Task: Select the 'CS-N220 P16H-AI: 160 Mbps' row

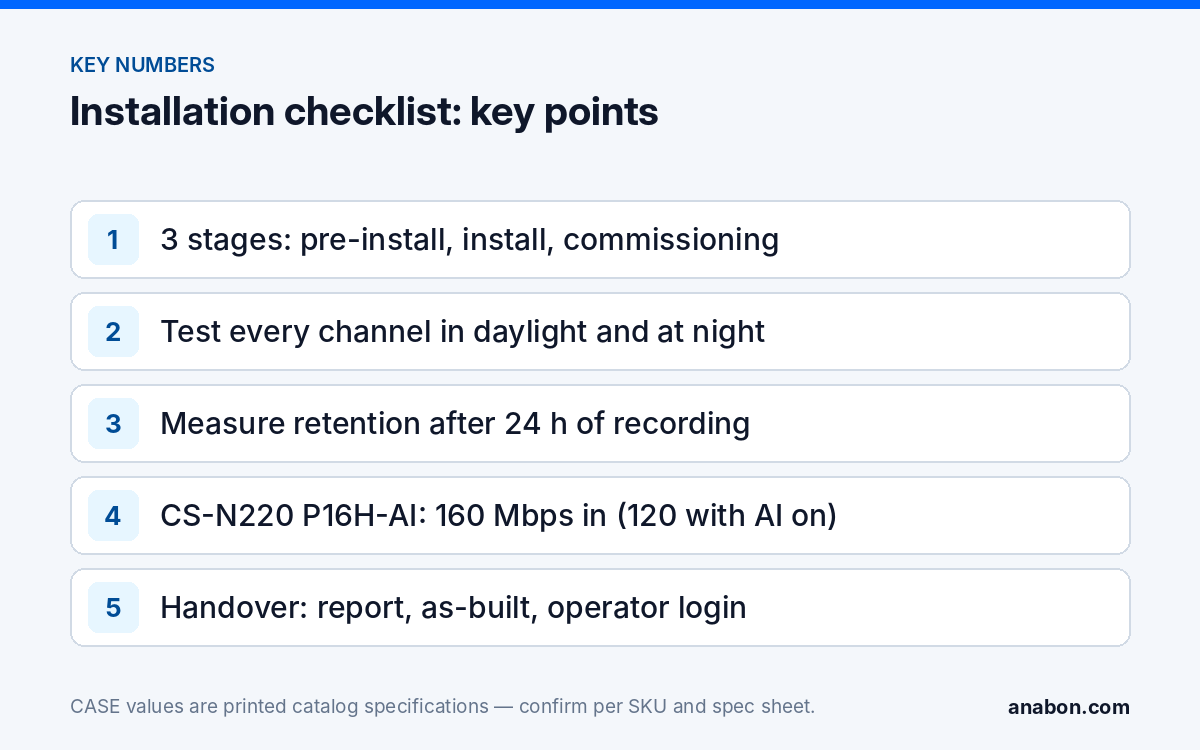Action: (600, 516)
